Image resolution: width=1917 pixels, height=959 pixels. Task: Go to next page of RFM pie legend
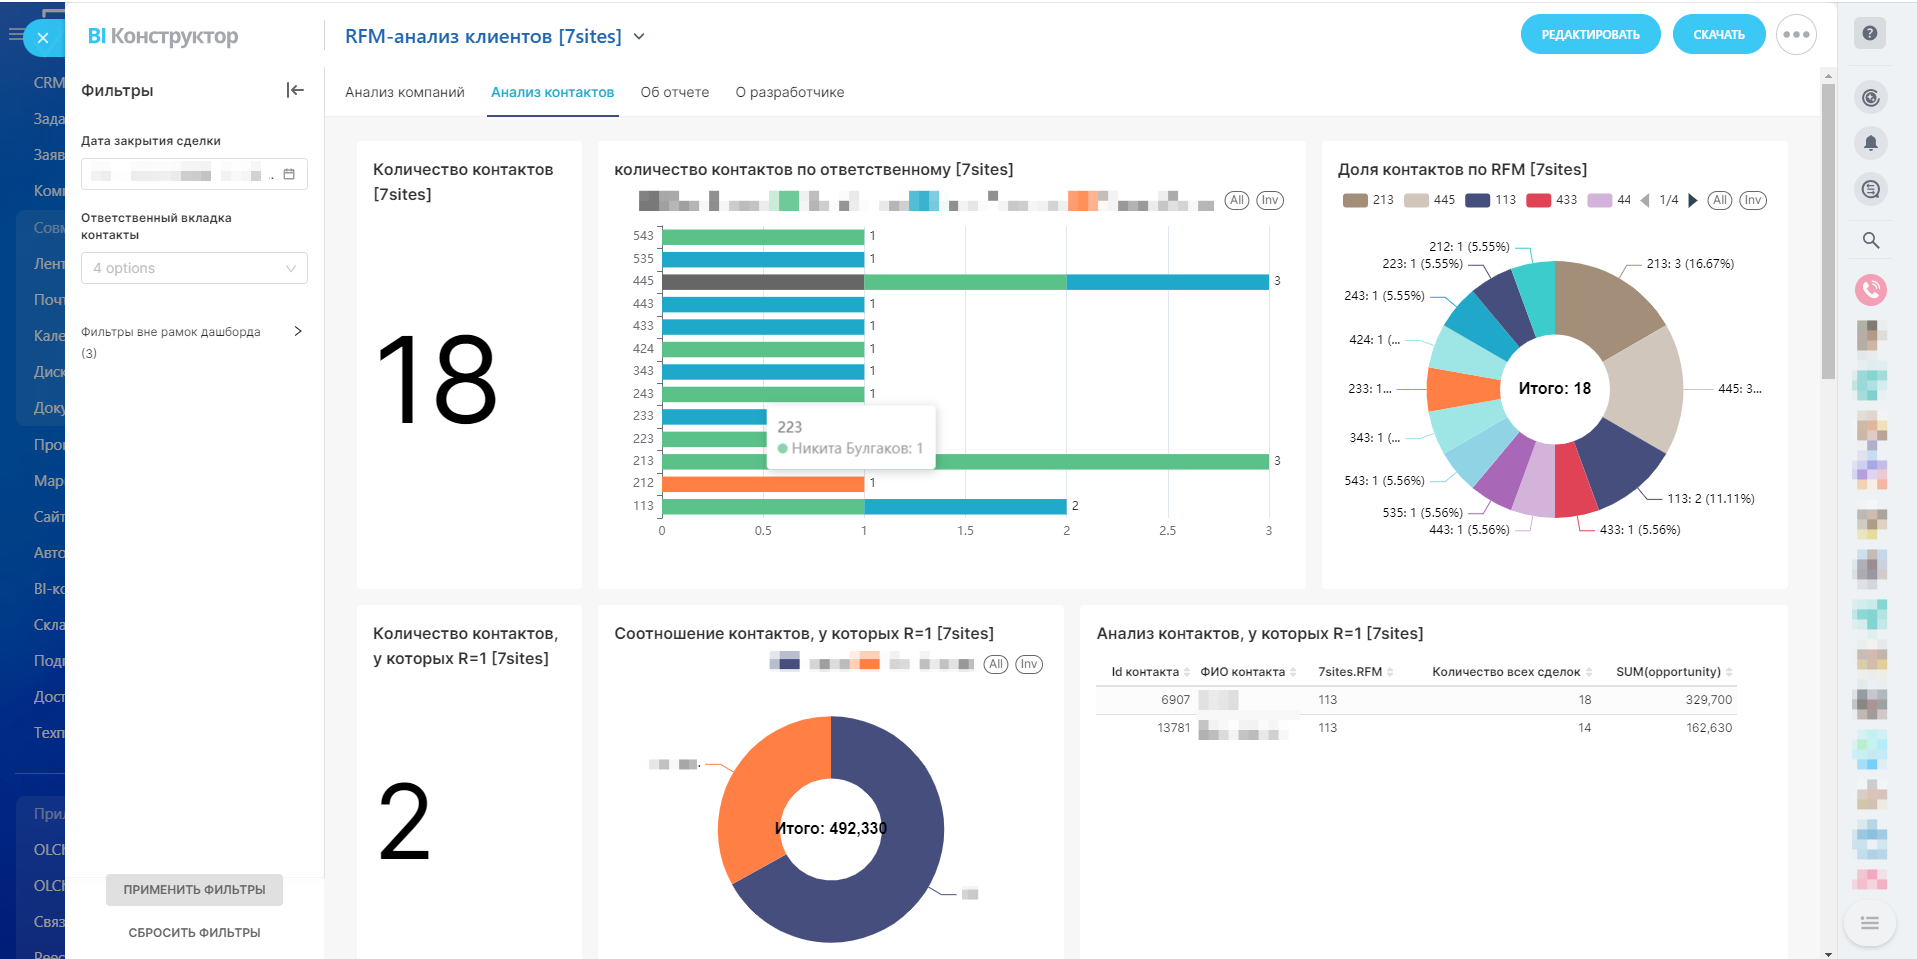coord(1693,200)
